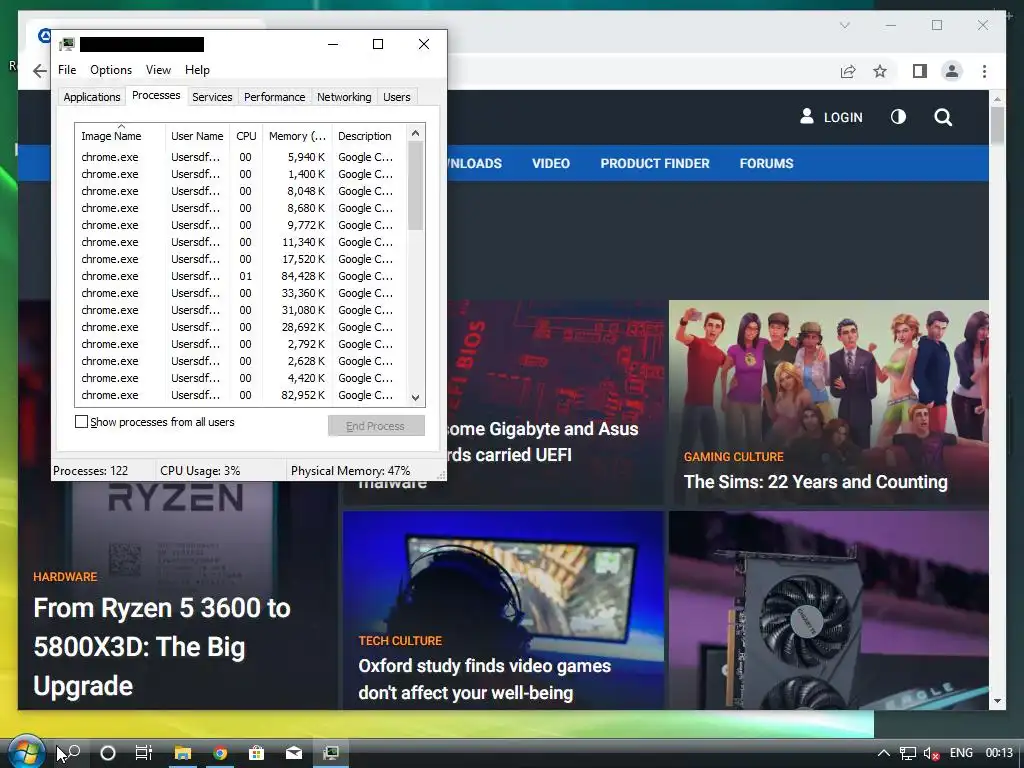
Task: Sort by Image Name column header
Action: 120,136
